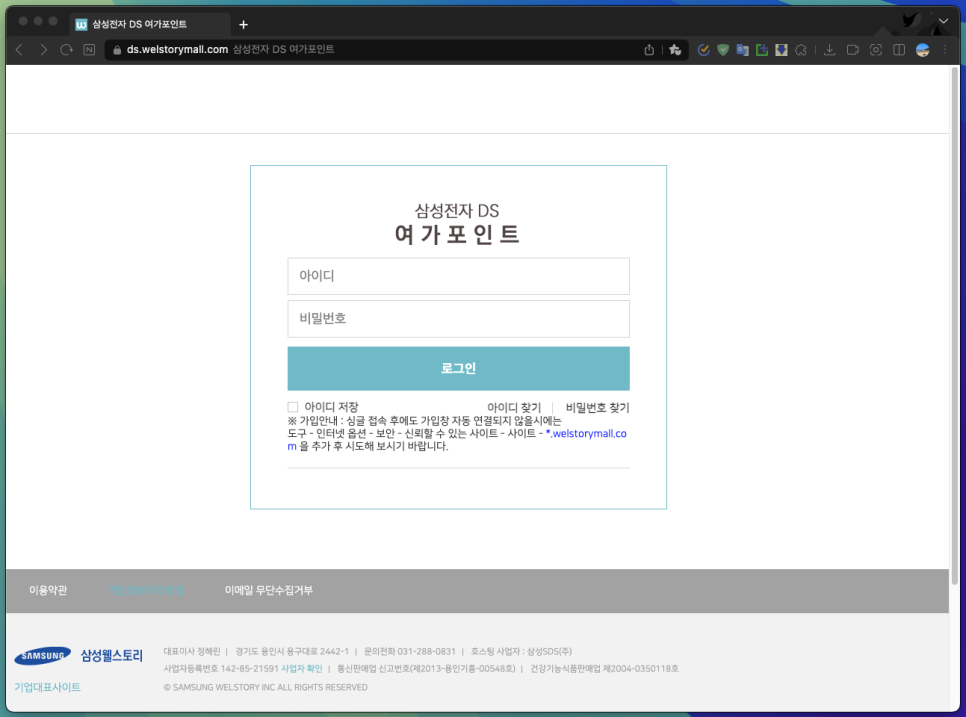Click the 사업자 확인 link

pos(302,668)
